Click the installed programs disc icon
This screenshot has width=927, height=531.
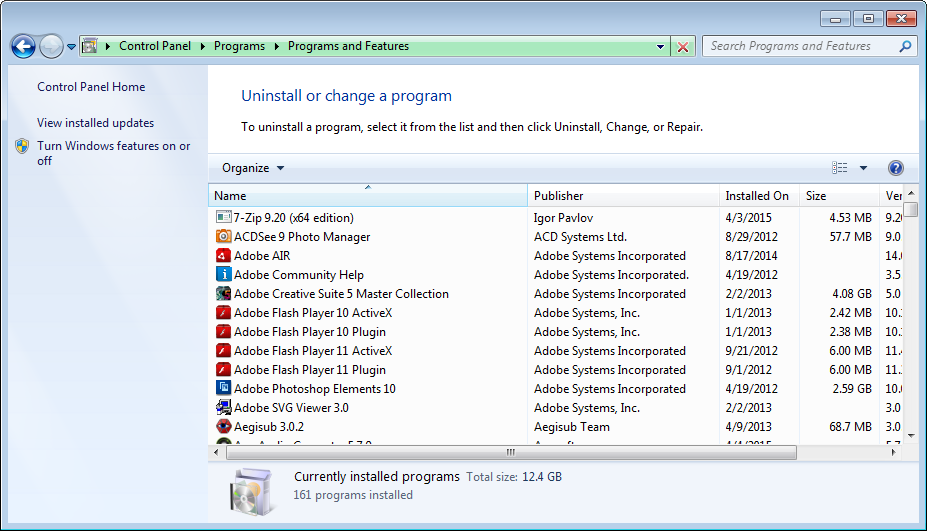point(252,491)
